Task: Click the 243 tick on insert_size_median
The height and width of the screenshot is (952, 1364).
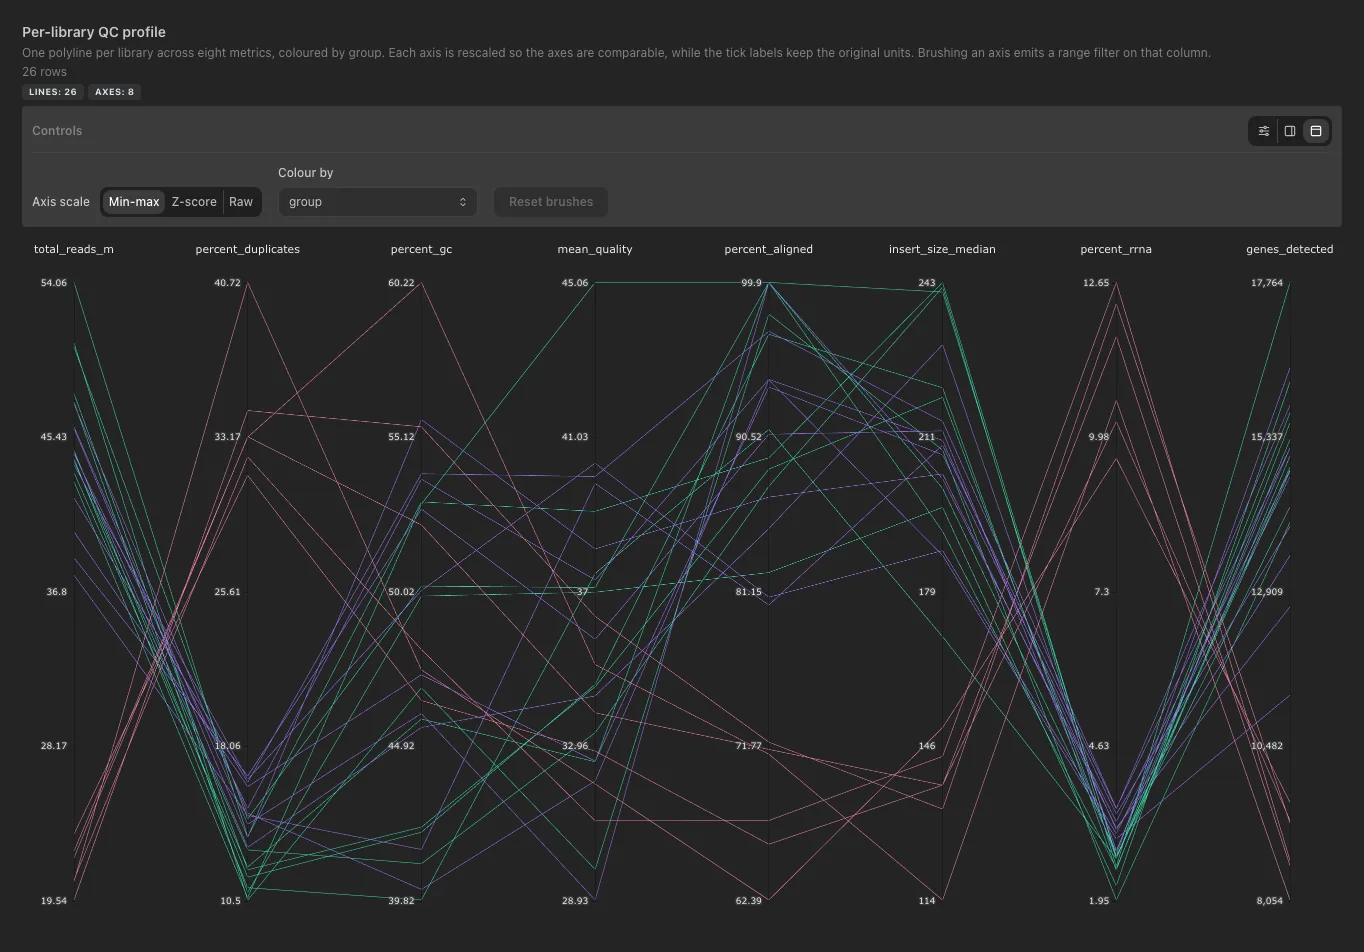Action: tap(927, 283)
